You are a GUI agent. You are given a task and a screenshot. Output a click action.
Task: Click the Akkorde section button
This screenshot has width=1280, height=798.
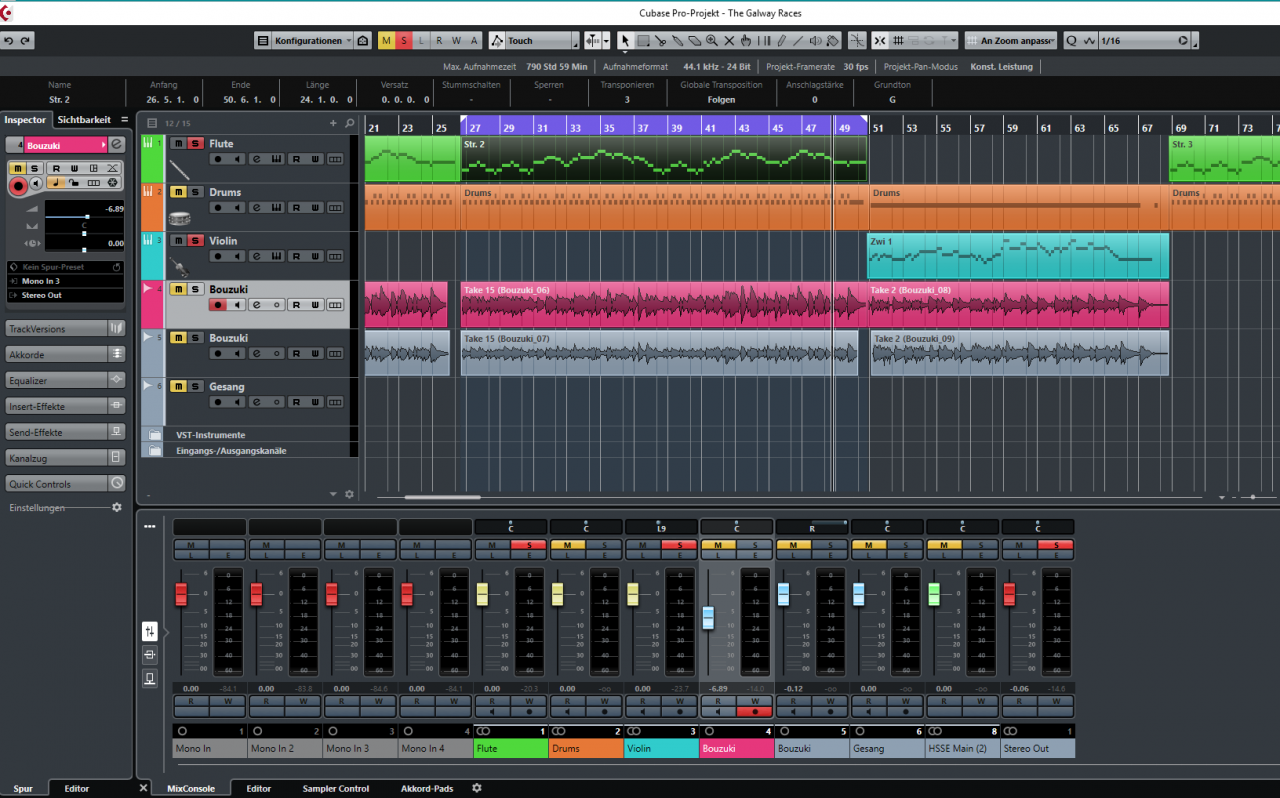(x=65, y=355)
